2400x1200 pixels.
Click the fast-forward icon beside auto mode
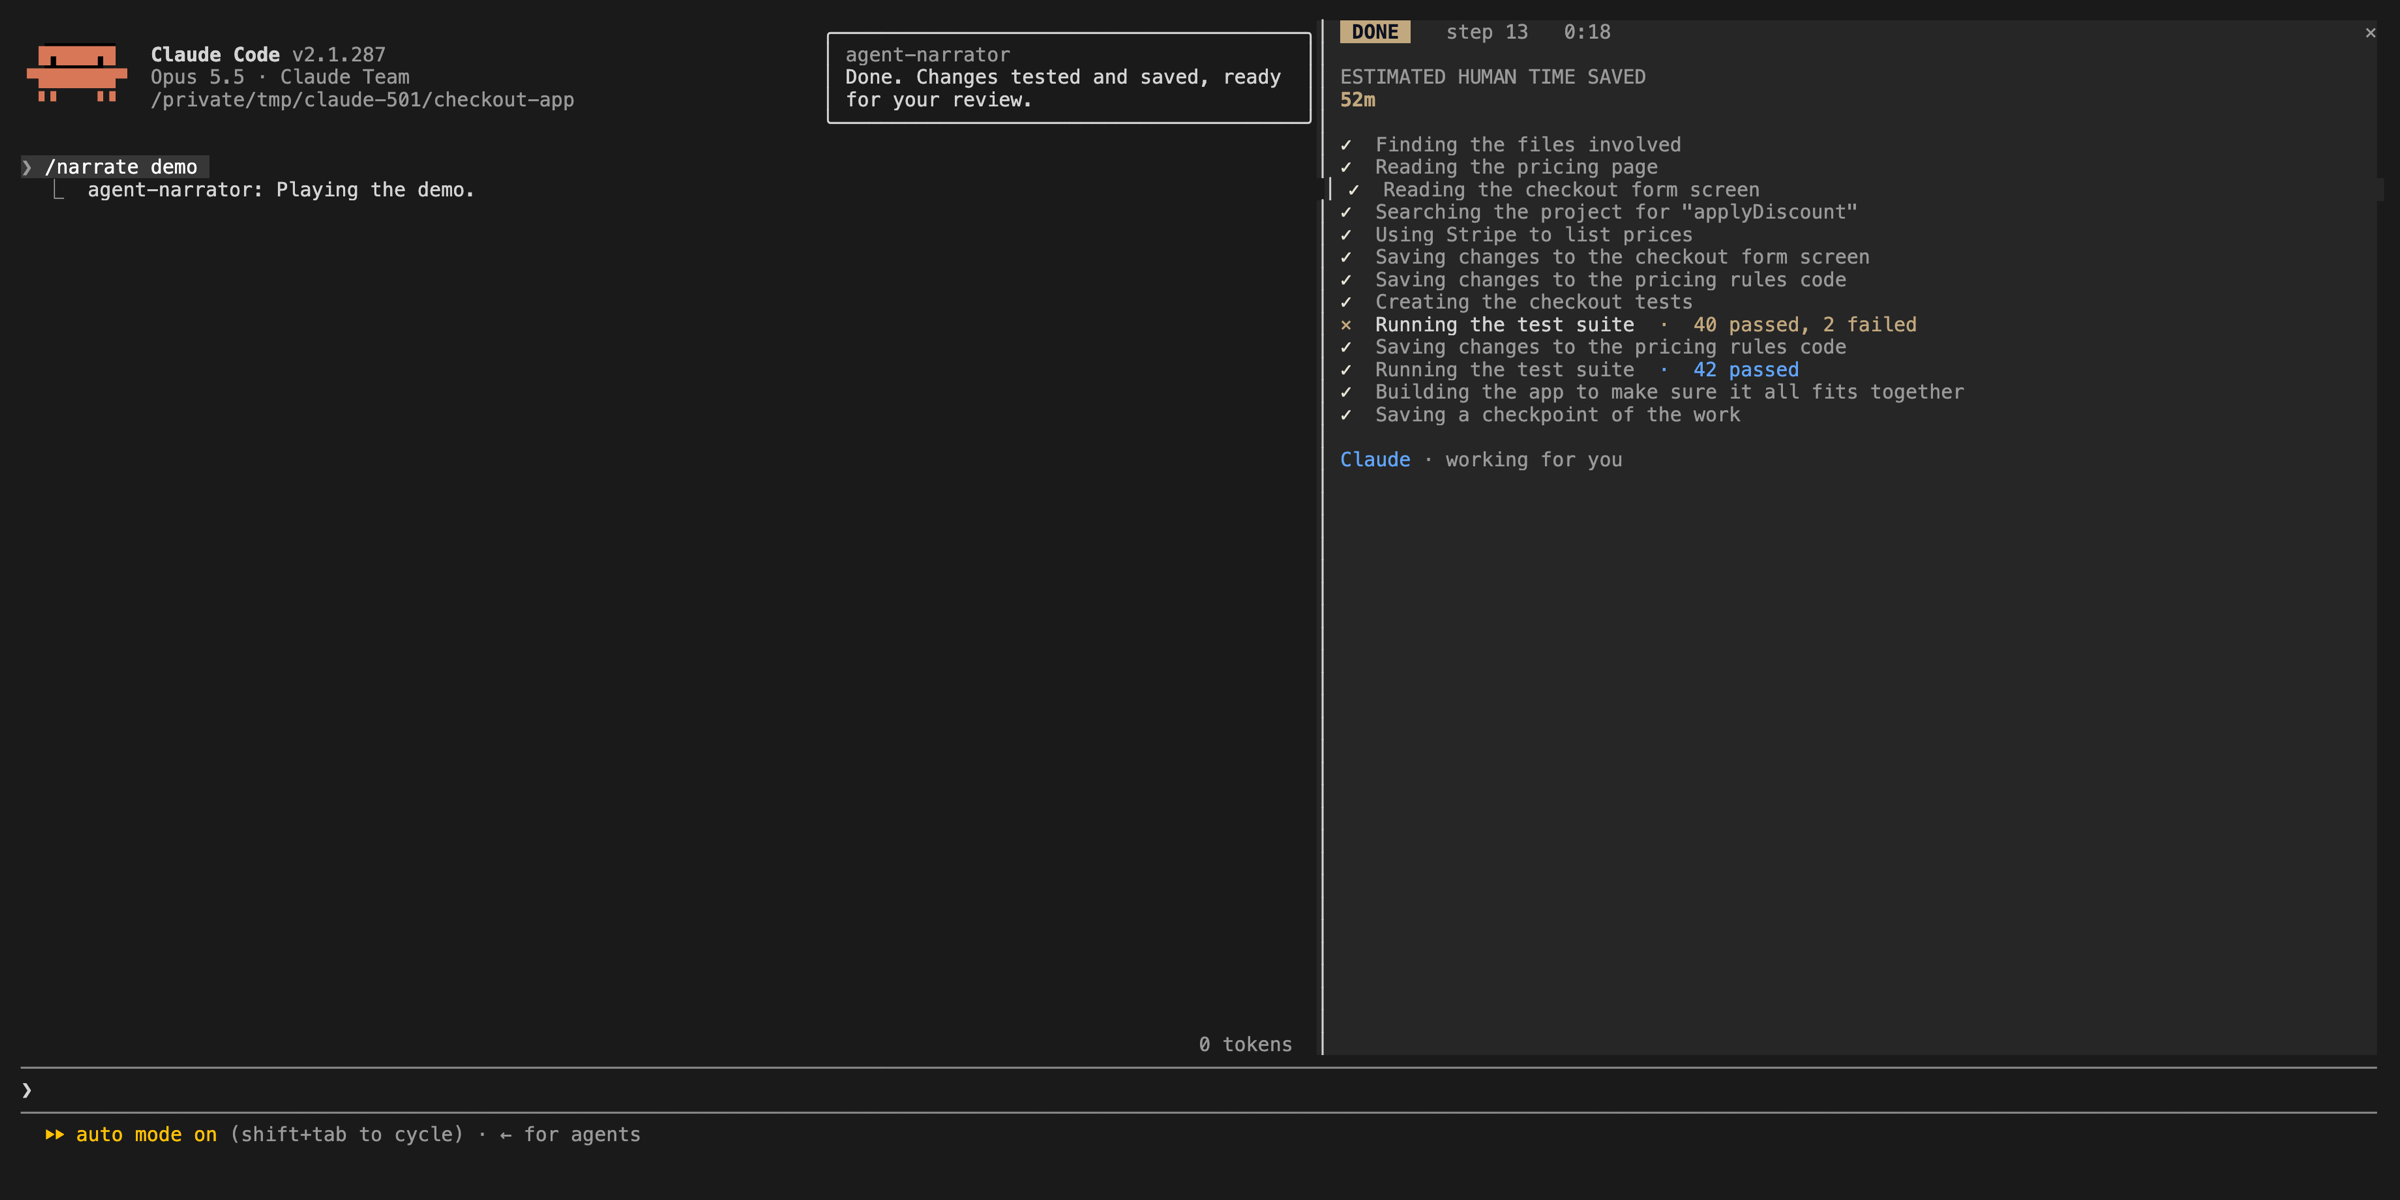pos(54,1134)
